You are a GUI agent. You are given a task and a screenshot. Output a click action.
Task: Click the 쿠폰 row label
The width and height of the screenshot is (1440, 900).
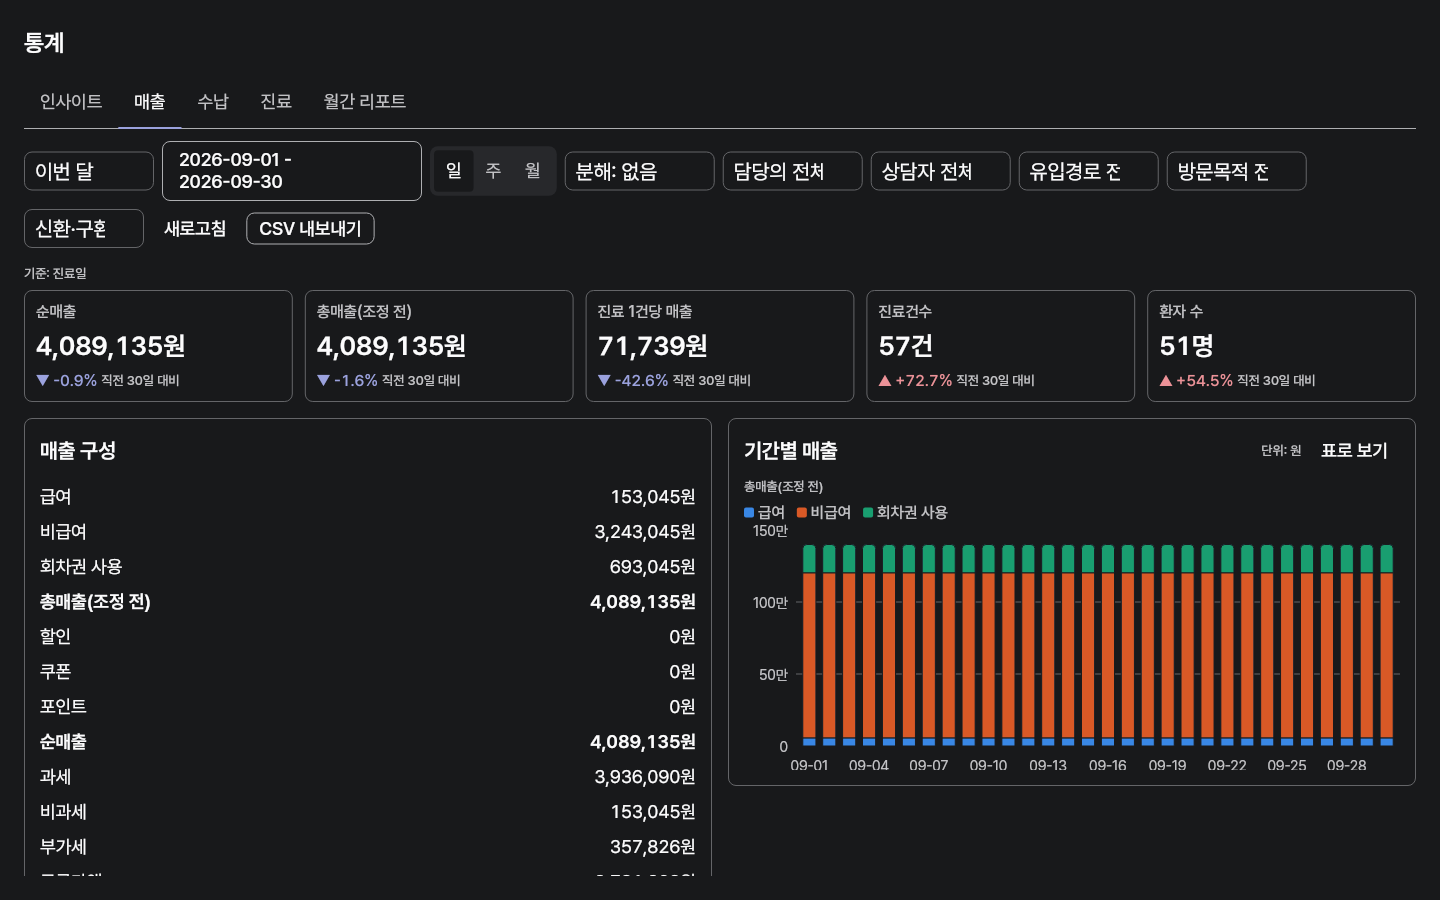click(x=55, y=672)
